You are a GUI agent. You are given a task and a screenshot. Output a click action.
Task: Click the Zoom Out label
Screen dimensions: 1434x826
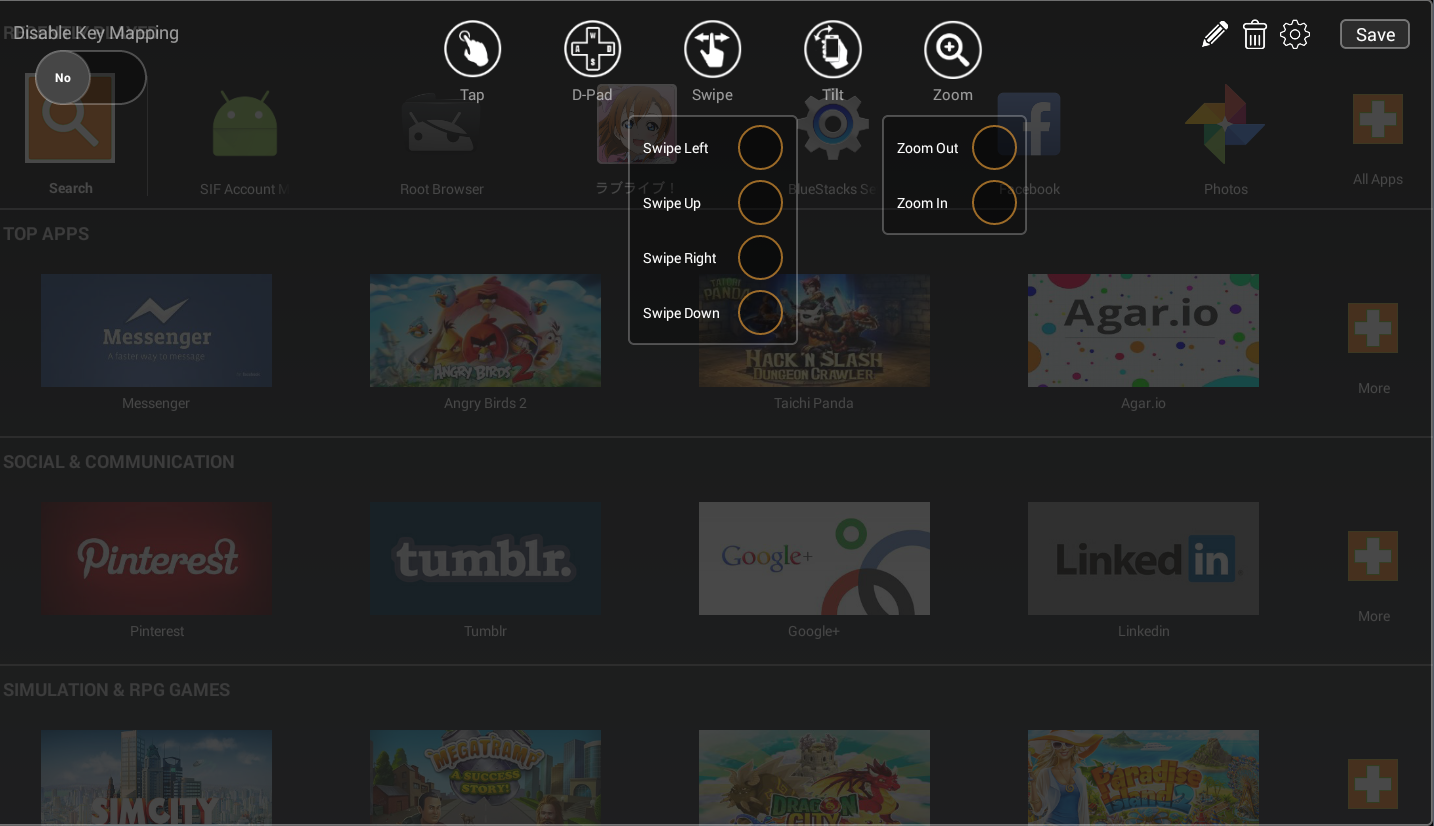[927, 148]
